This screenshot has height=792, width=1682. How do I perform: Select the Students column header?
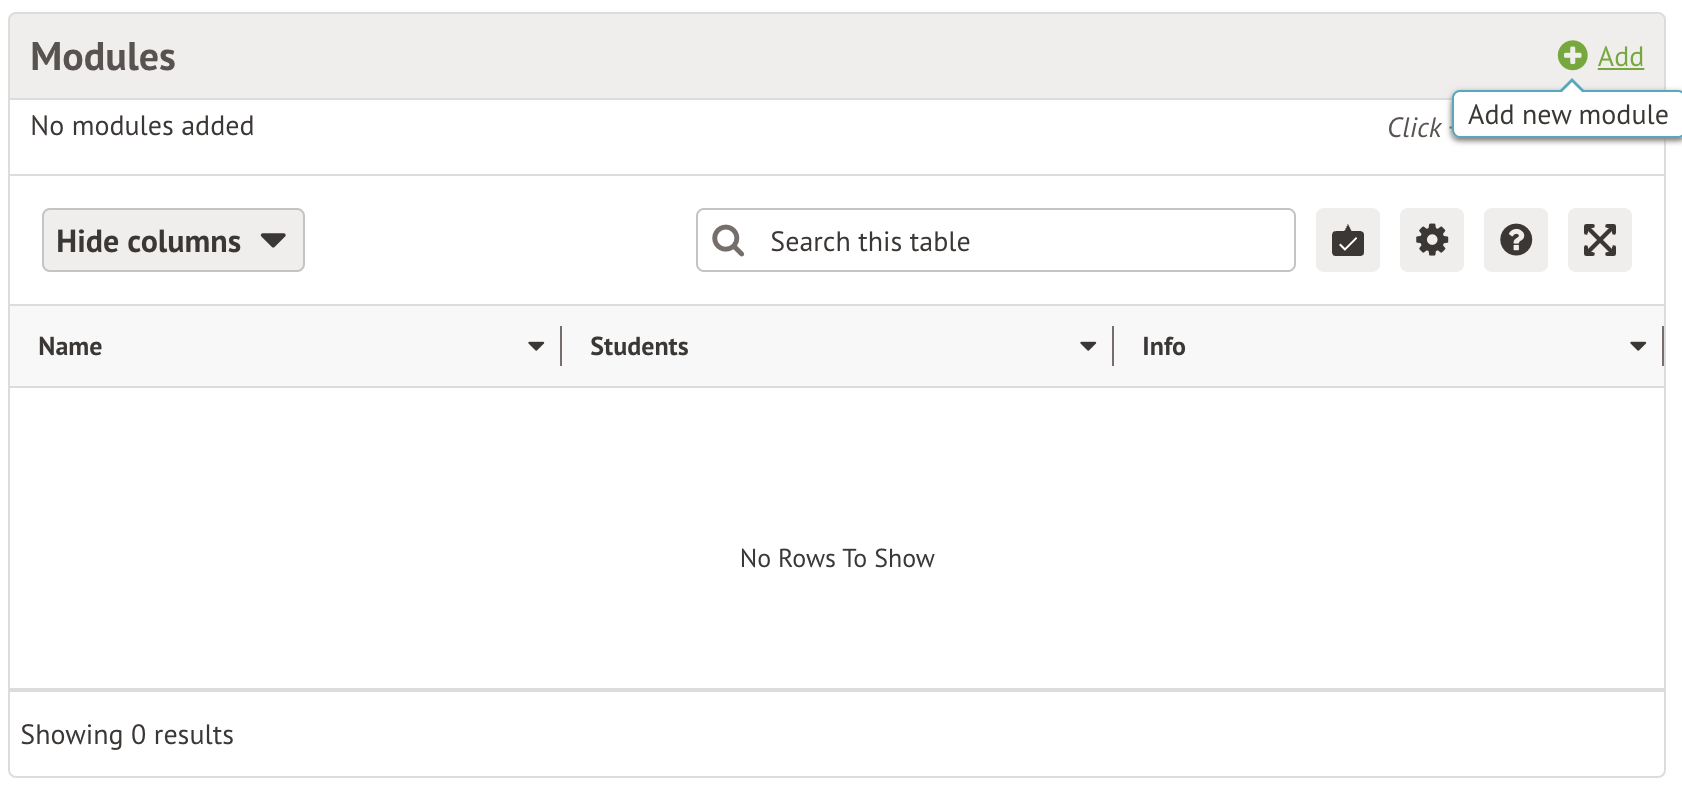click(x=638, y=346)
